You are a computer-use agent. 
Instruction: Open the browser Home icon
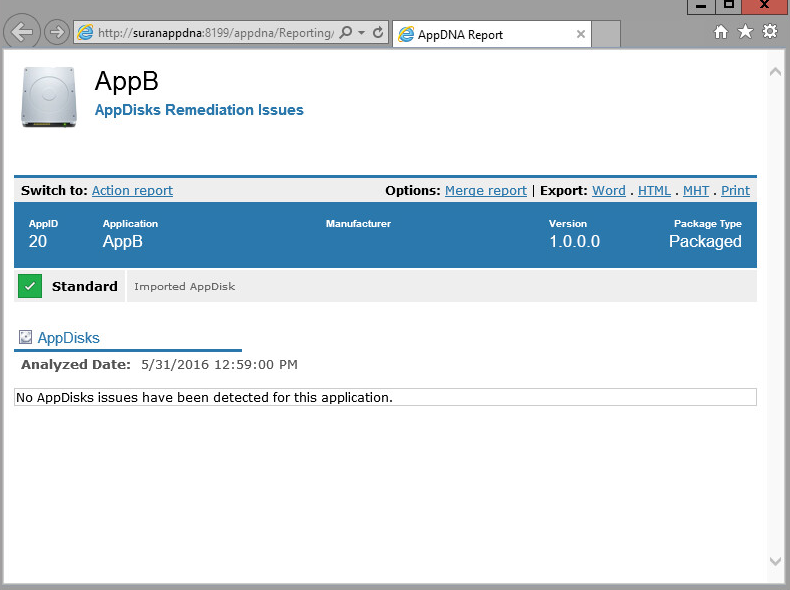coord(721,32)
